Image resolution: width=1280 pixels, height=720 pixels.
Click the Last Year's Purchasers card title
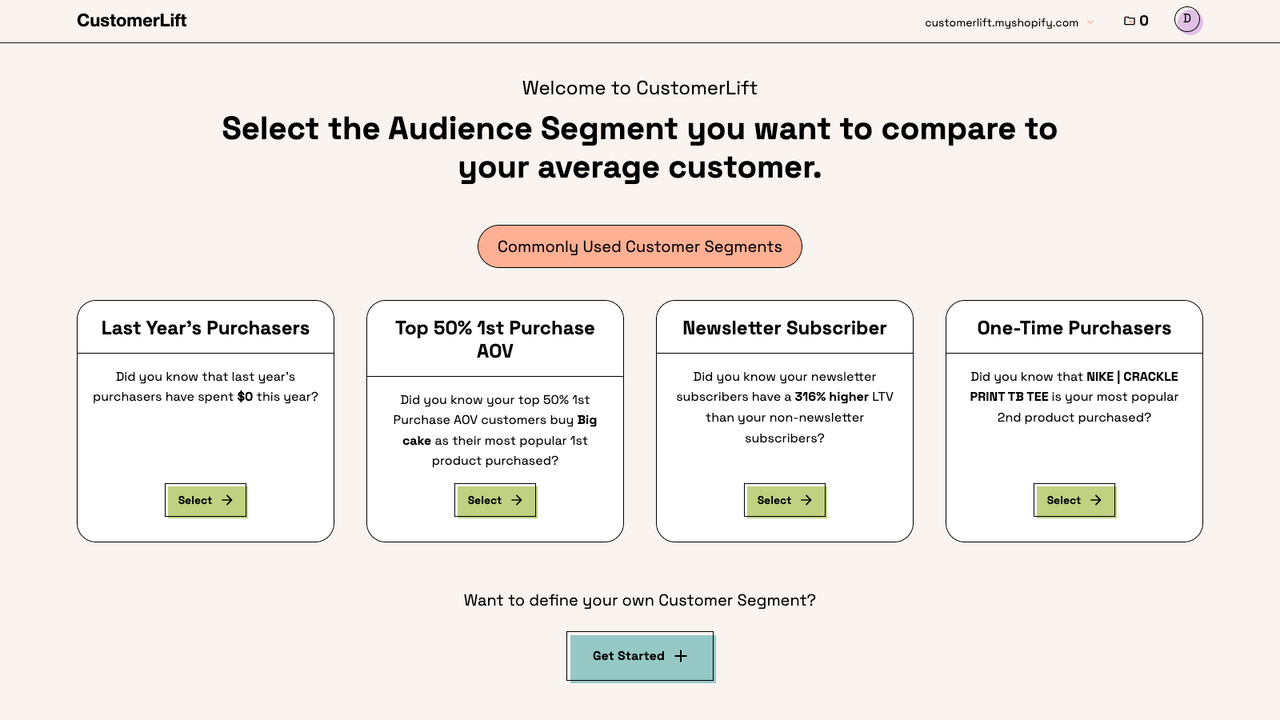click(205, 327)
